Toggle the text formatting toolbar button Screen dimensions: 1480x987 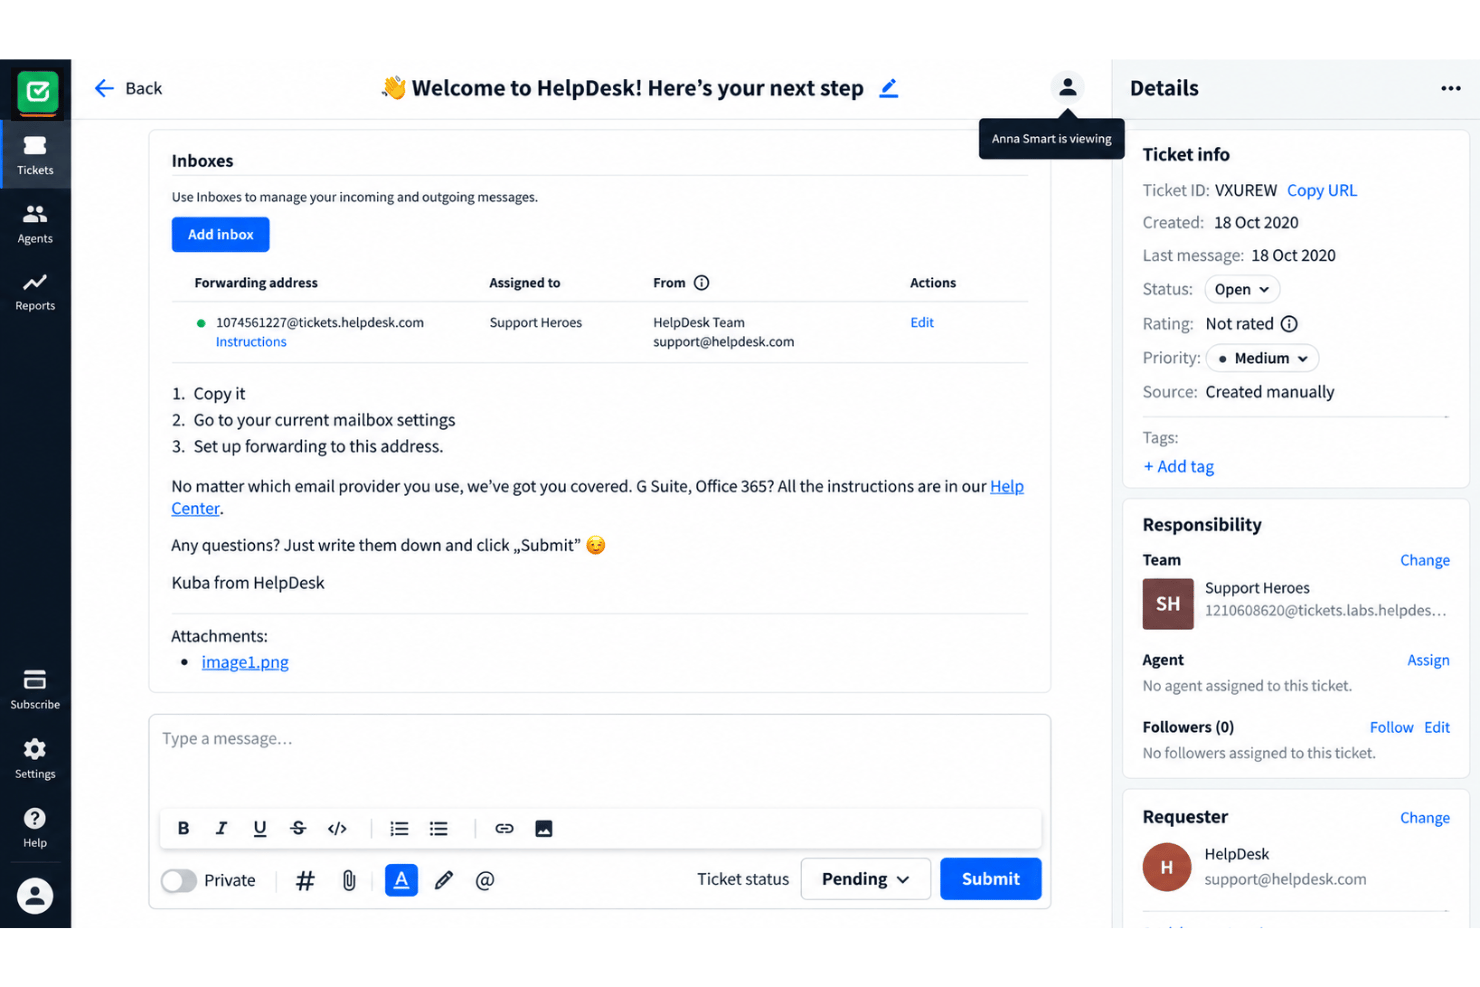click(x=401, y=880)
